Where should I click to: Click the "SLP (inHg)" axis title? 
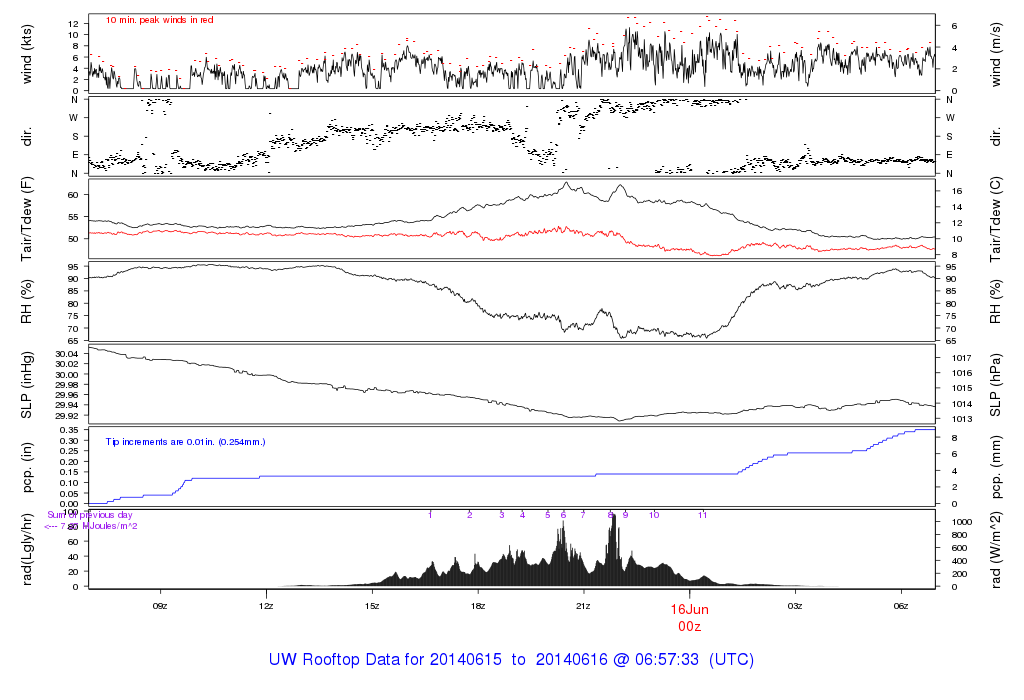point(27,385)
